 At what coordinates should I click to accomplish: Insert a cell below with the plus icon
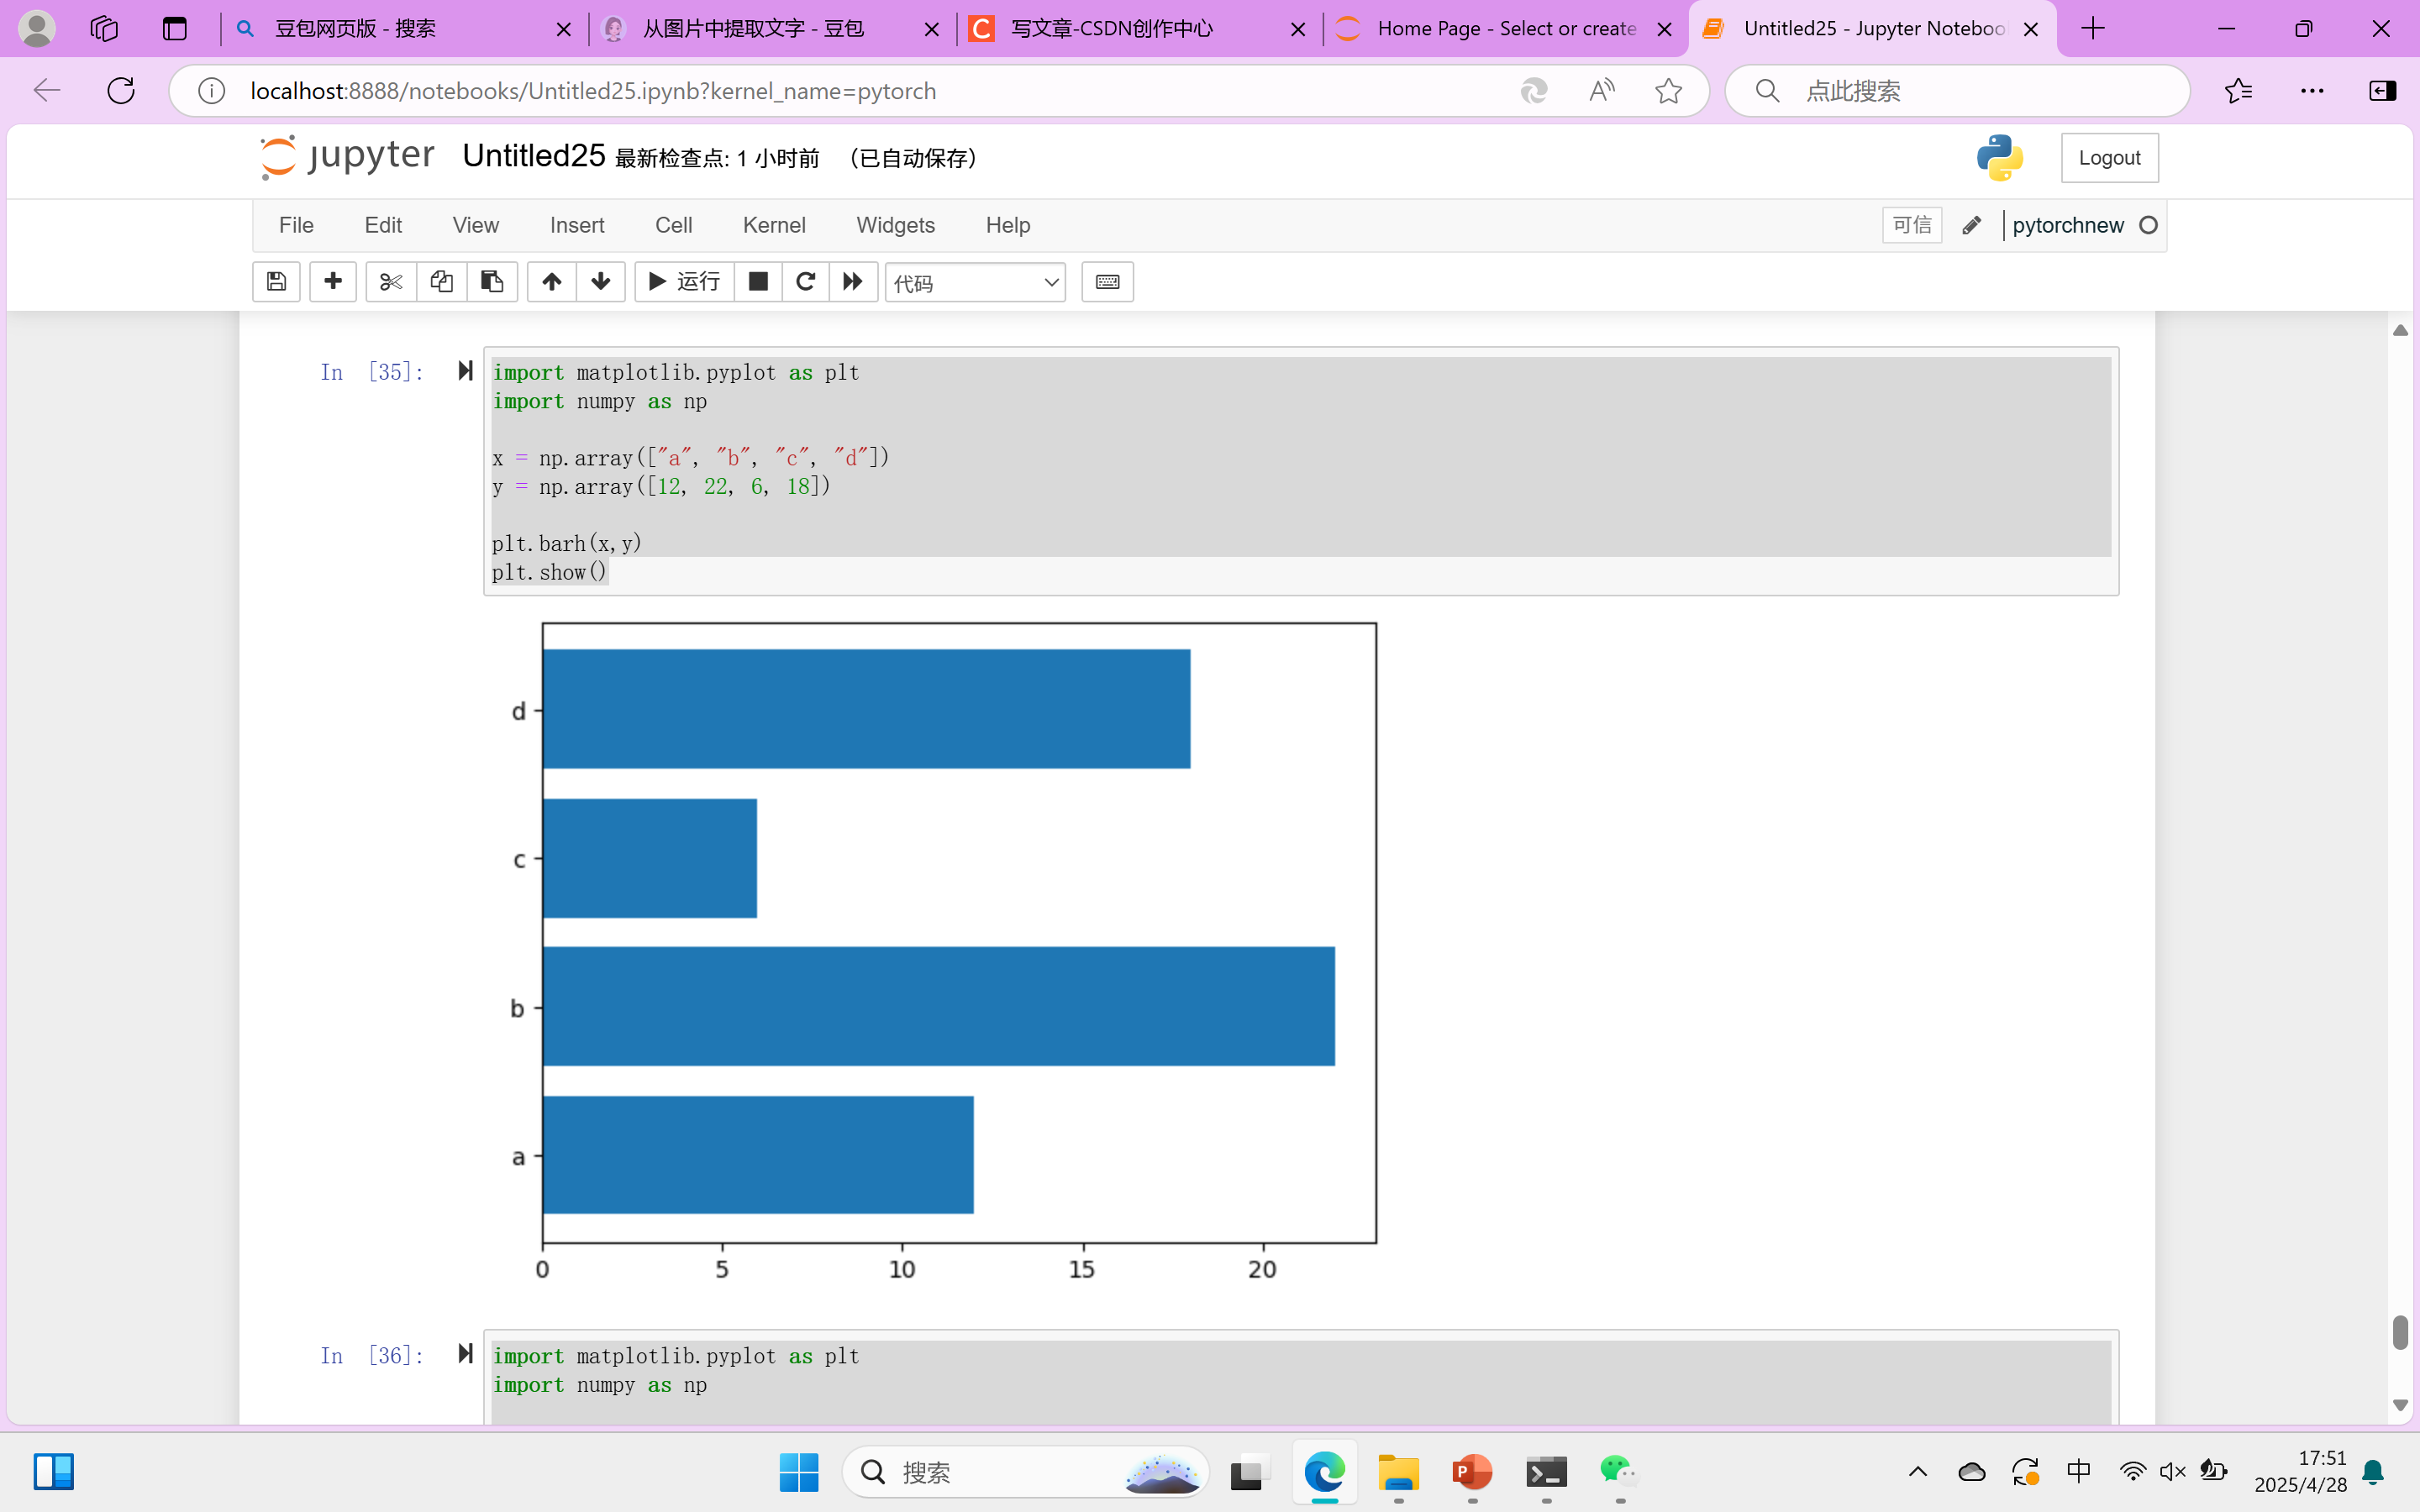(x=333, y=282)
